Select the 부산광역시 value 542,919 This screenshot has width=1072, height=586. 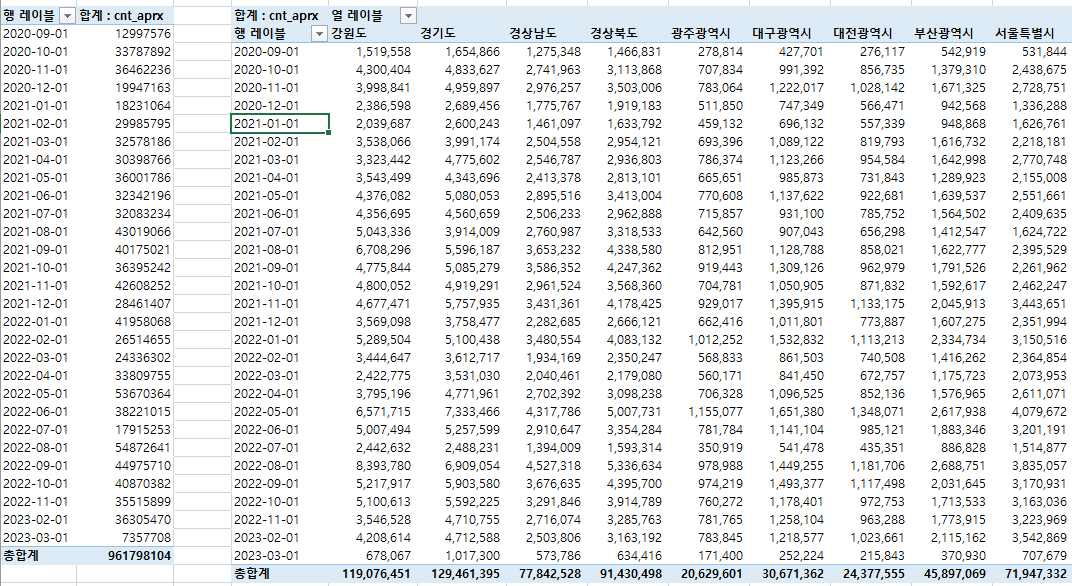964,51
